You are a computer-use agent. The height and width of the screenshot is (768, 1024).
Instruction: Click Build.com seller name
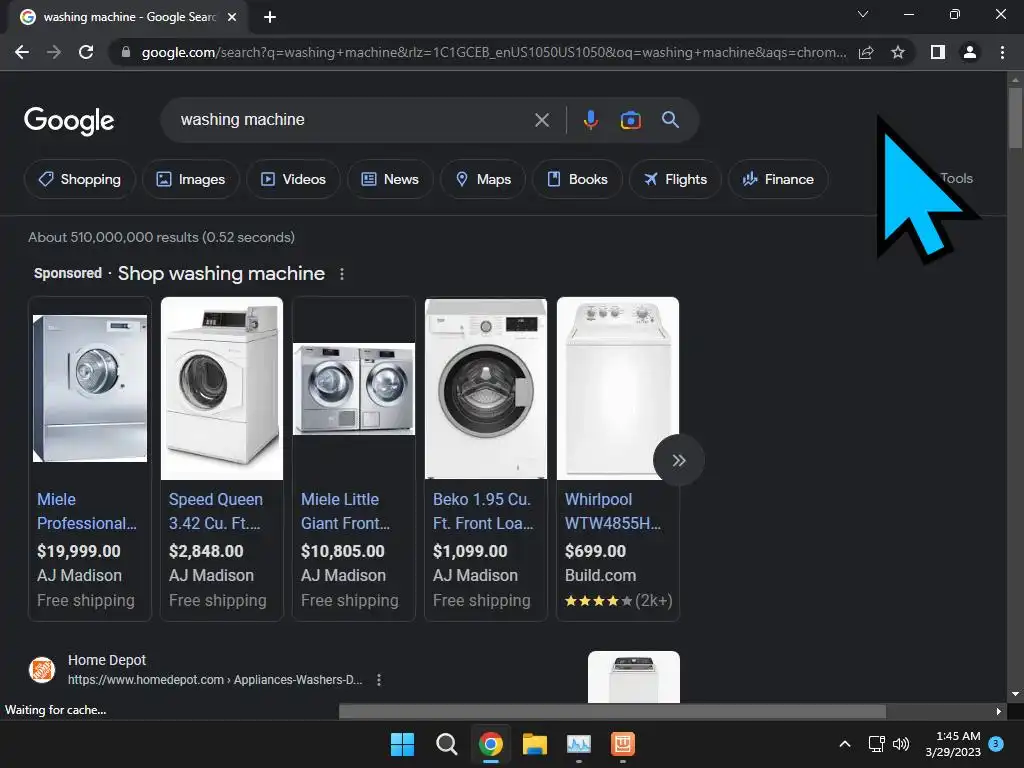click(600, 575)
